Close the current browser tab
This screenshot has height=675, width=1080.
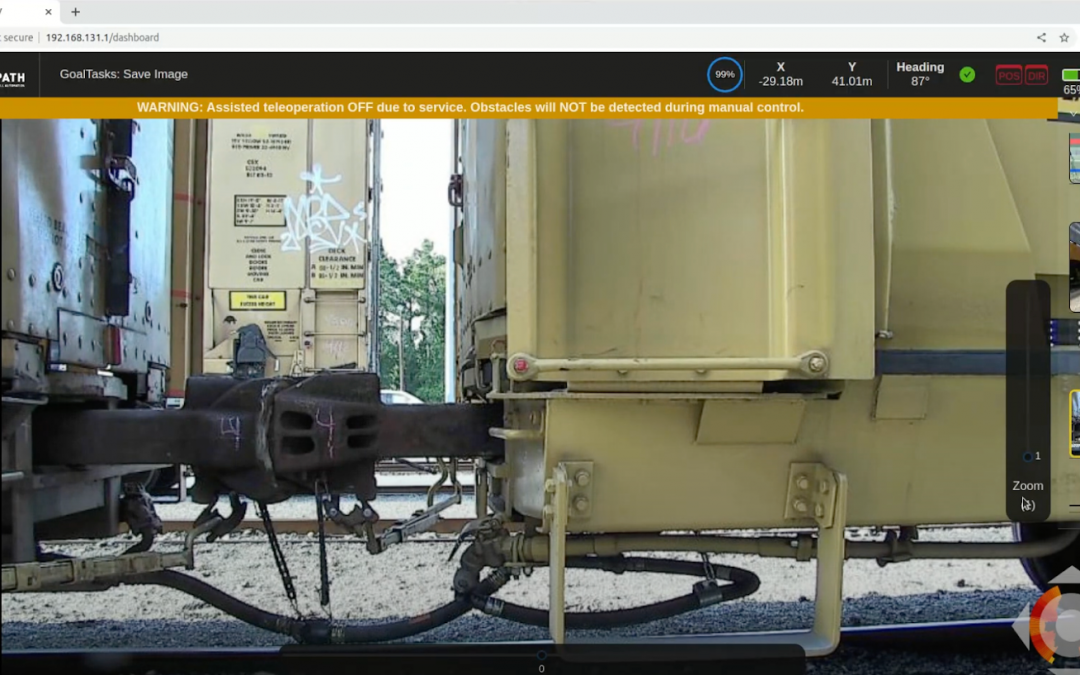click(x=48, y=12)
